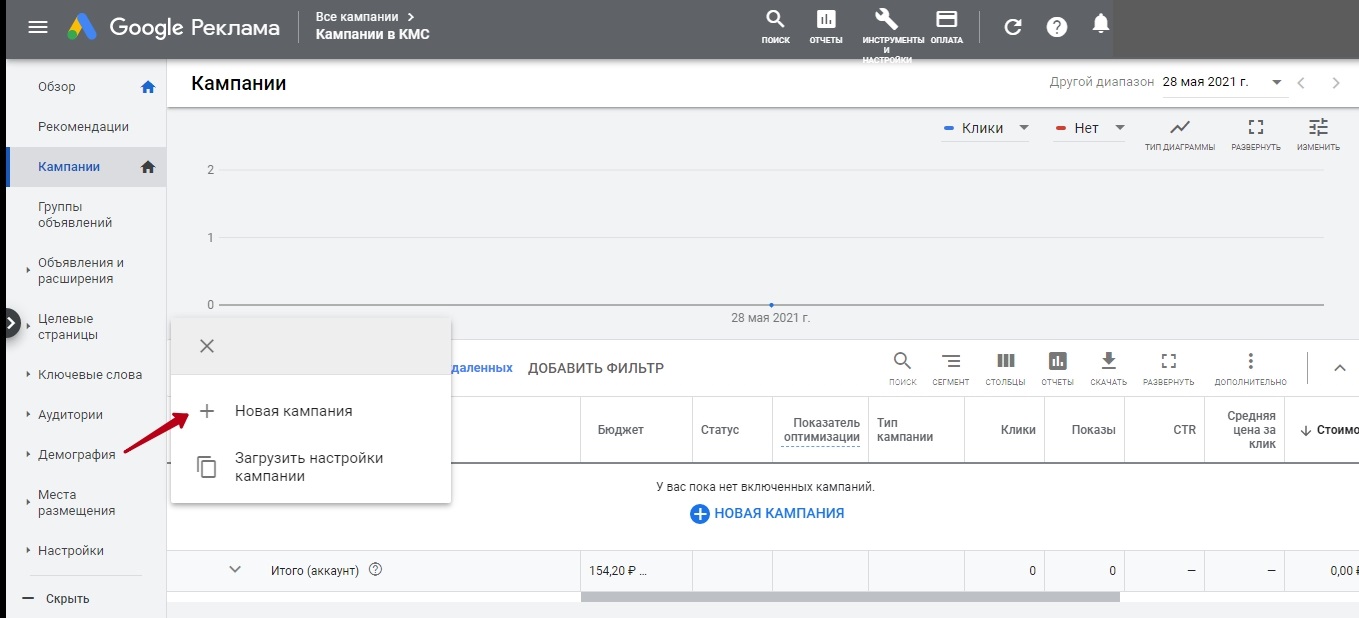Go to Все кампании breadcrumb
Image resolution: width=1359 pixels, height=618 pixels.
click(x=357, y=17)
